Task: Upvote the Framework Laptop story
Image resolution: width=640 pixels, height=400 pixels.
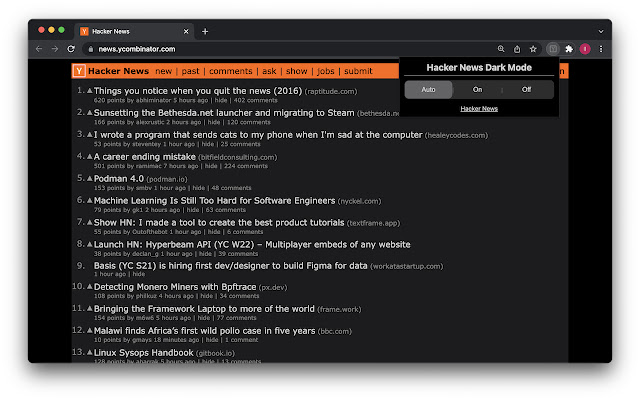Action: 89,309
